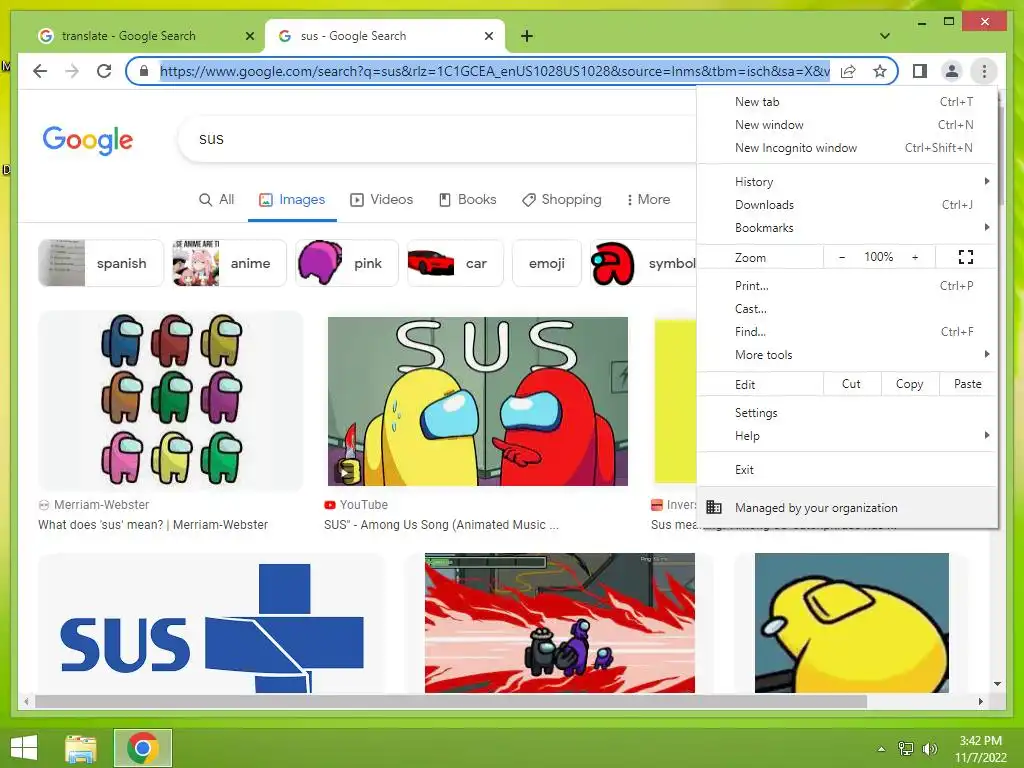
Task: Bookmark this tab with the star icon
Action: tap(880, 71)
